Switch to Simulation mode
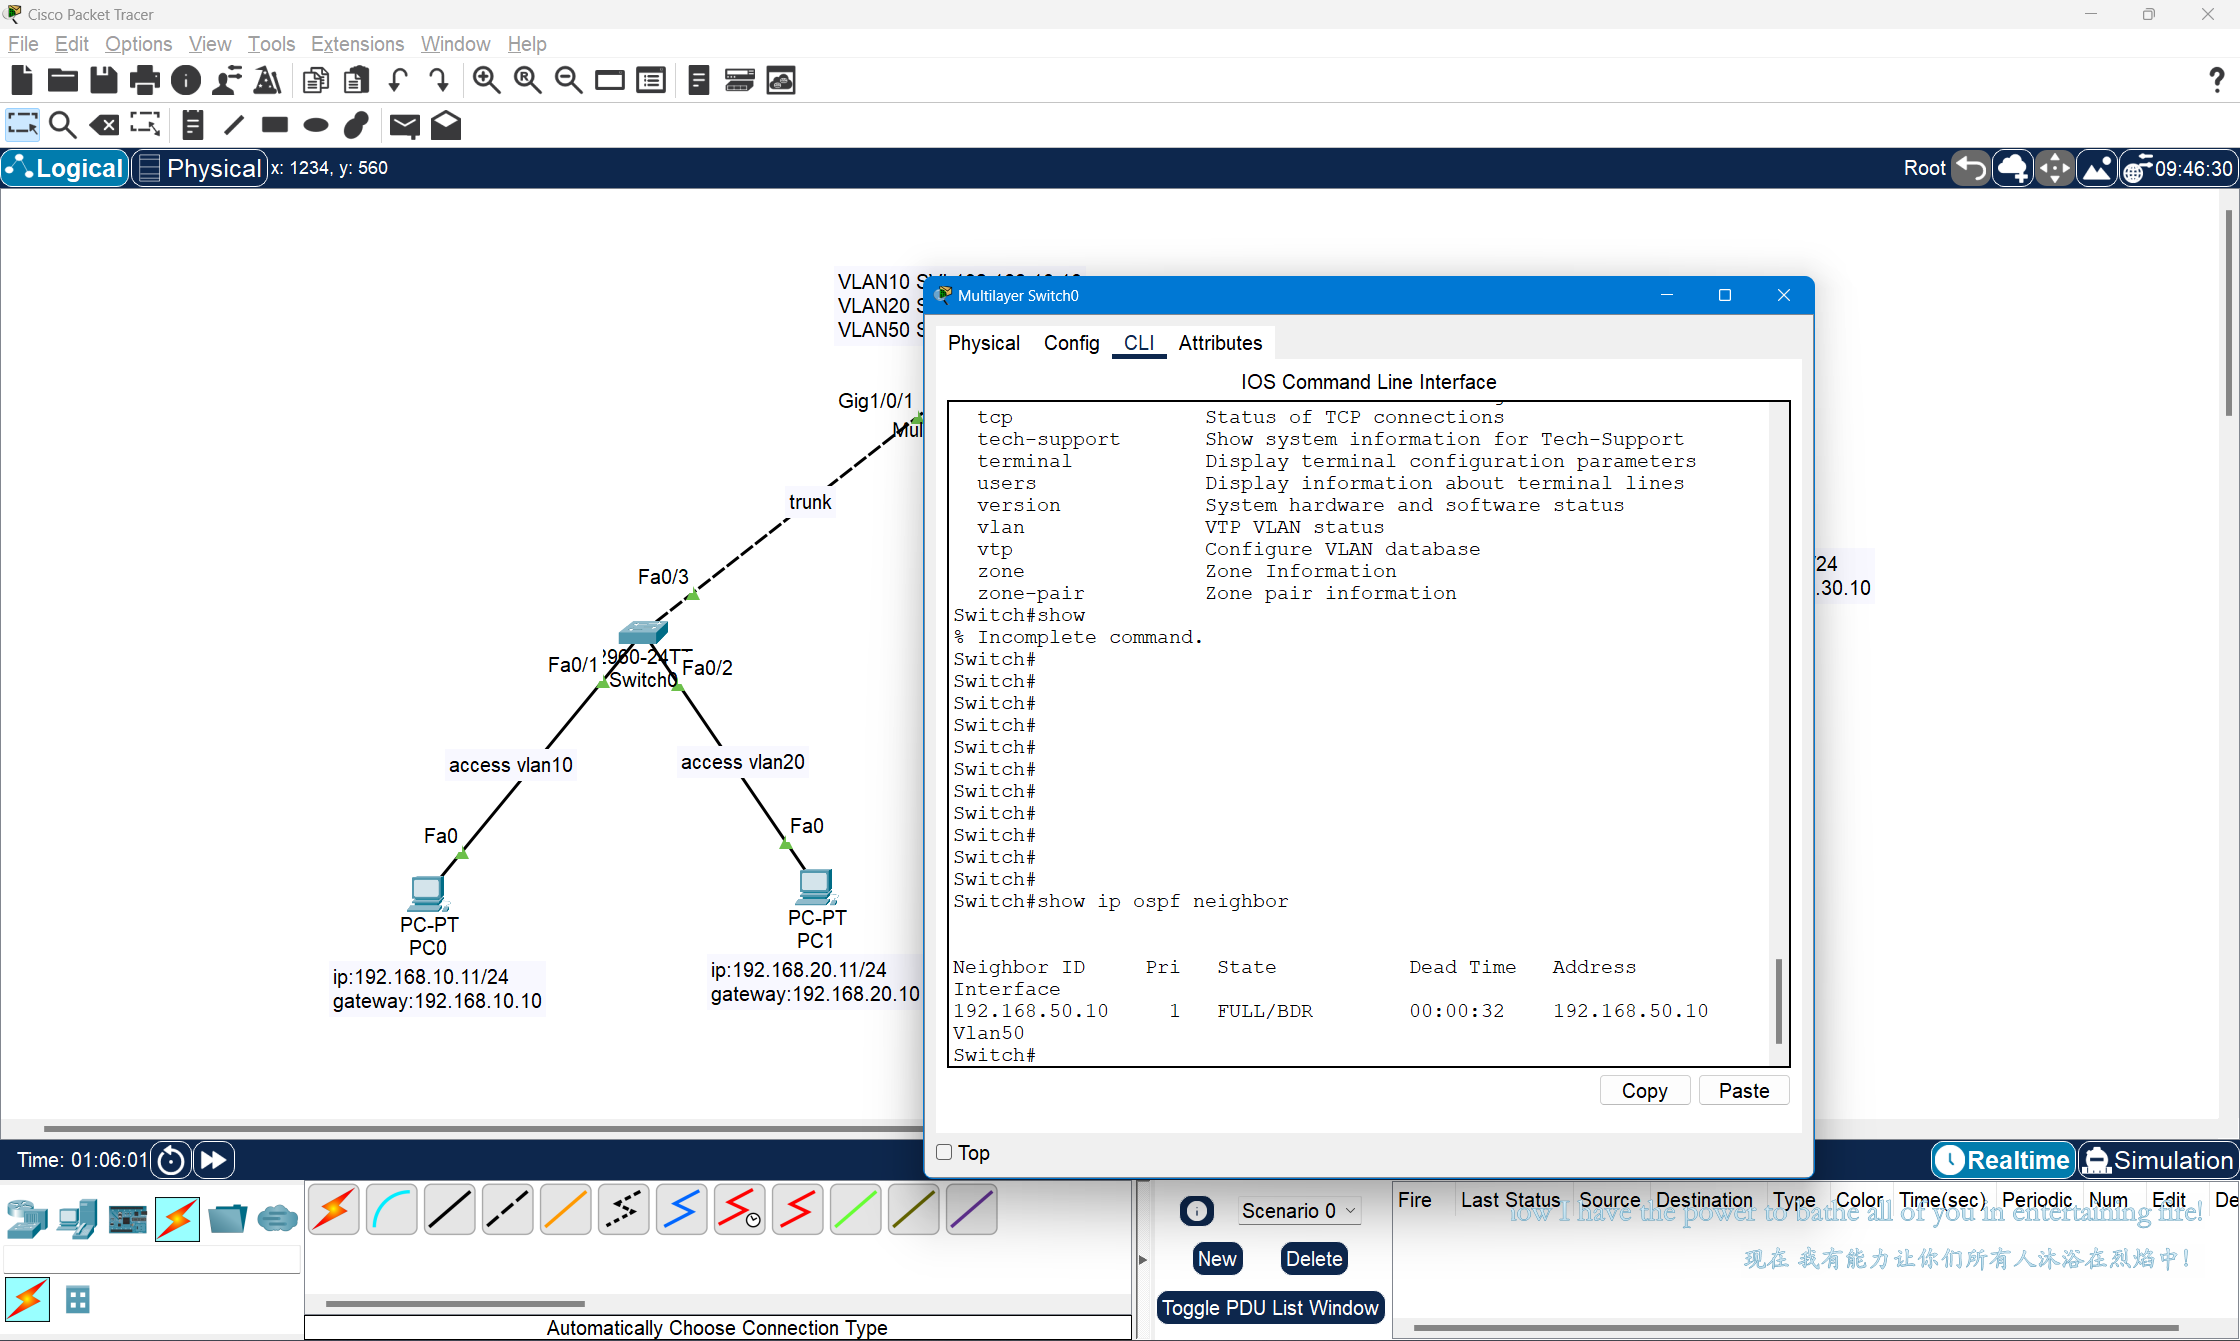2240x1341 pixels. click(2159, 1160)
